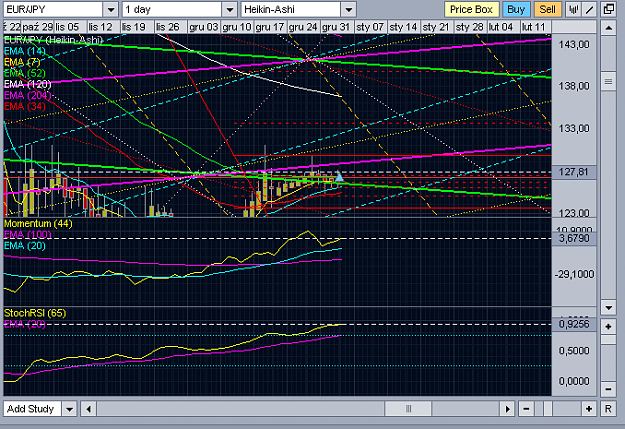Click the Add Study button
625x429 pixels.
tap(32, 409)
